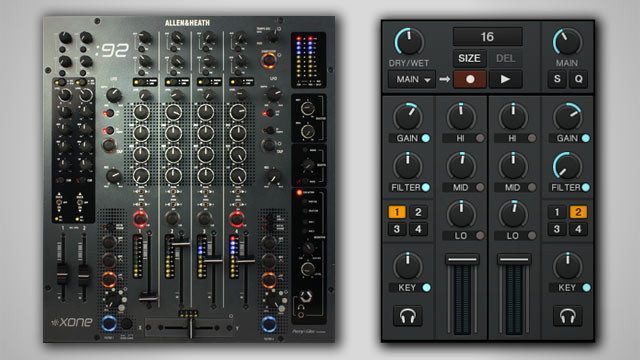Click the right deck FILTER knob
Image resolution: width=640 pixels, height=360 pixels.
coord(567,166)
